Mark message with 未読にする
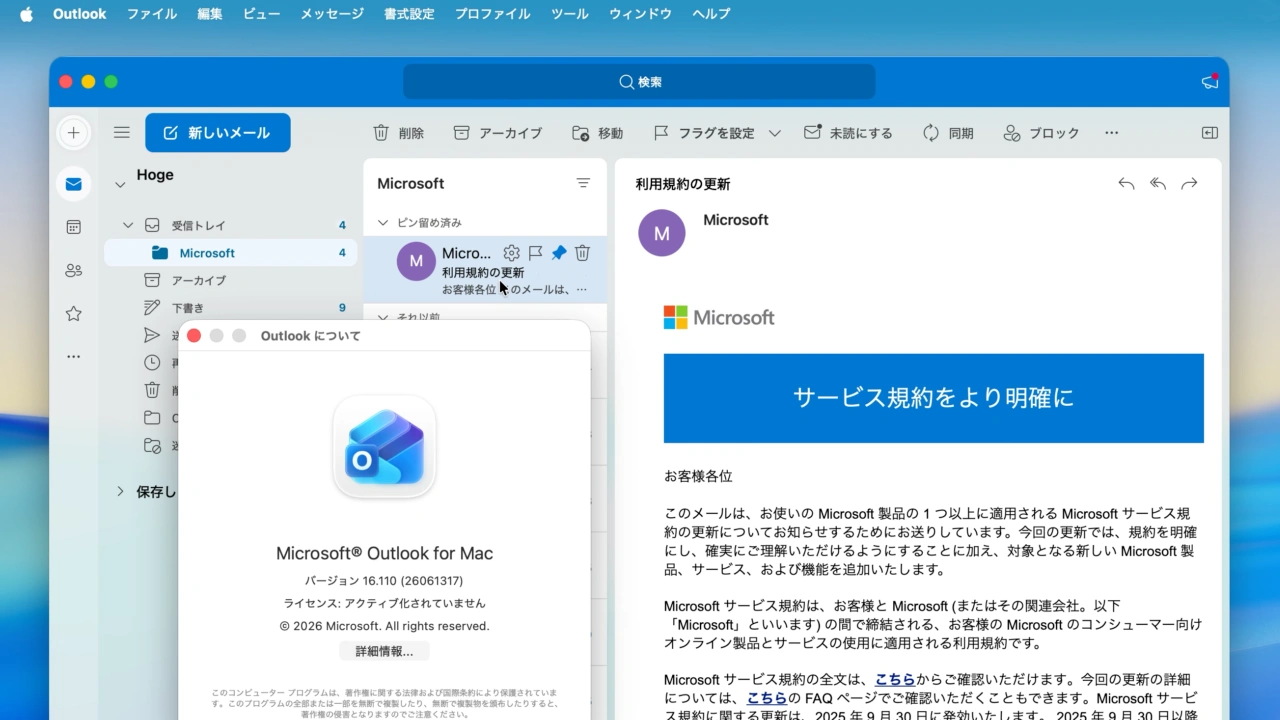1280x720 pixels. 848,133
